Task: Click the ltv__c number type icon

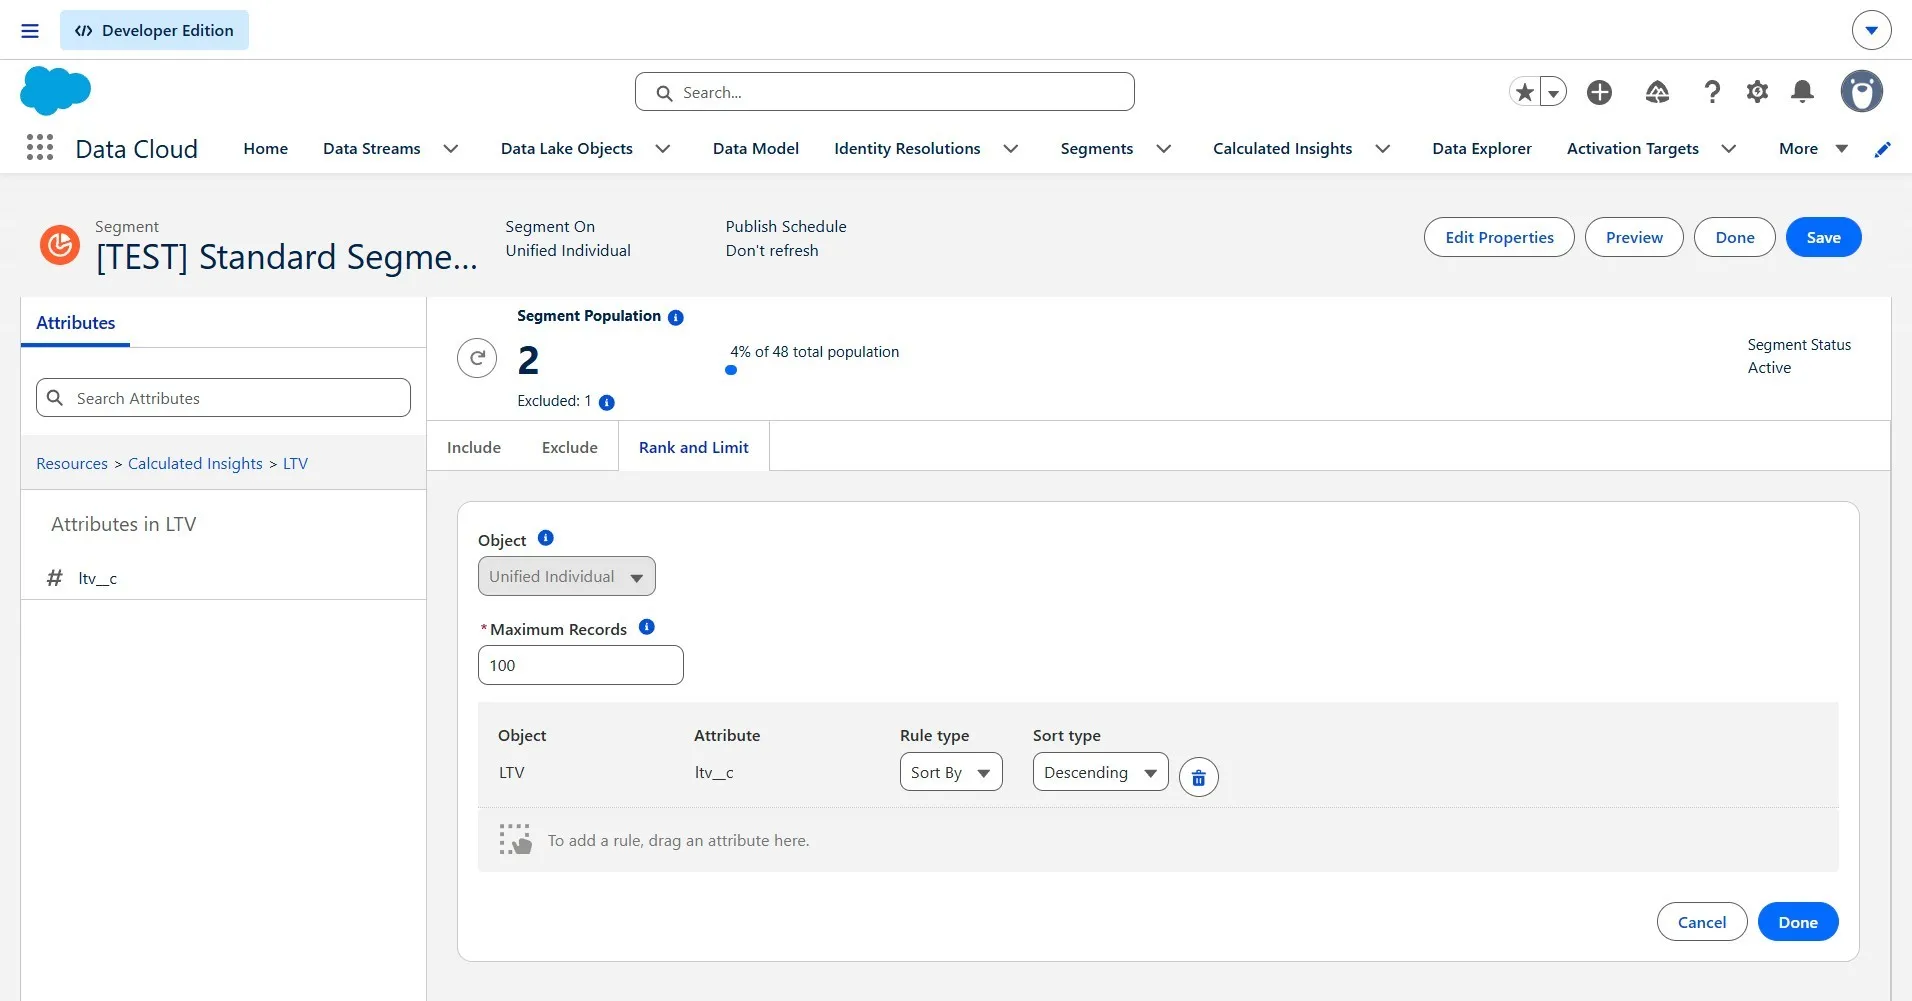Action: pyautogui.click(x=55, y=578)
